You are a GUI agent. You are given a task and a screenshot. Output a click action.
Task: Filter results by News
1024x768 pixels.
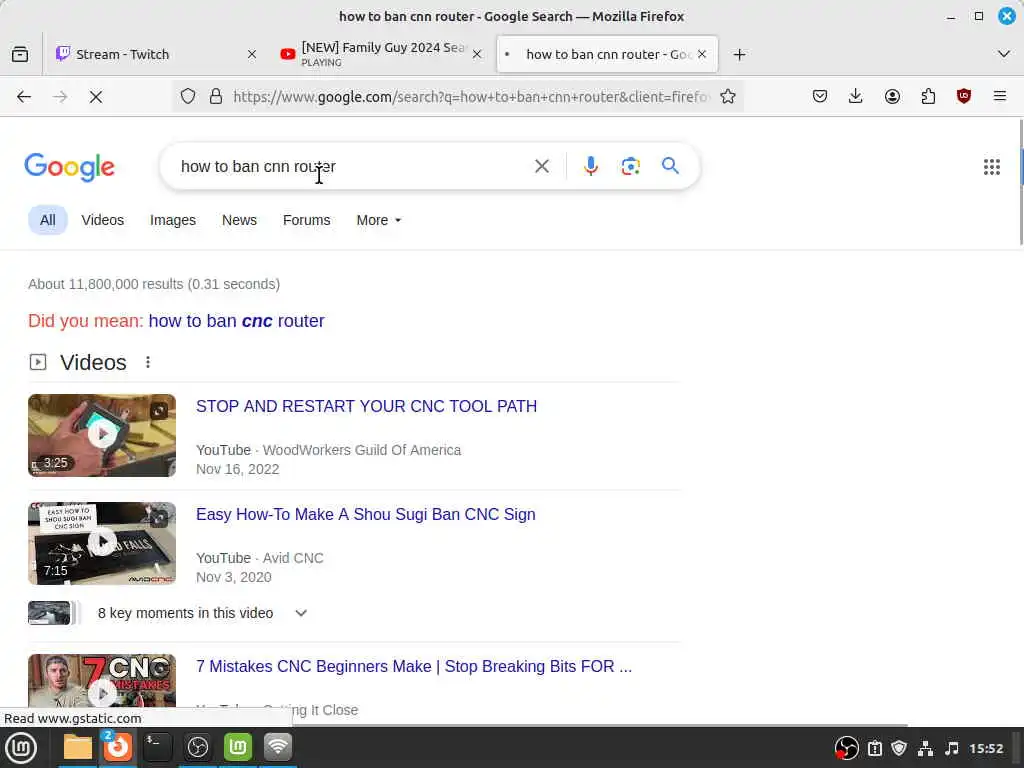239,221
